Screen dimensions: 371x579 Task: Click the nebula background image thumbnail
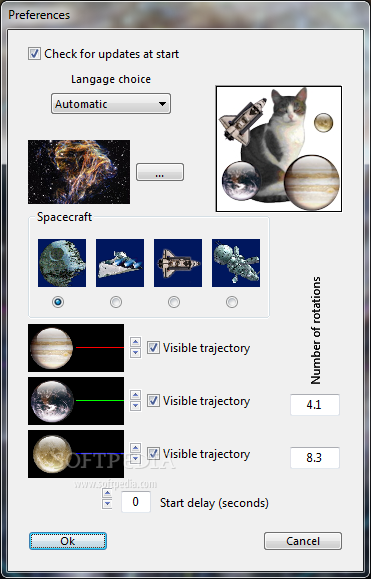pos(79,172)
